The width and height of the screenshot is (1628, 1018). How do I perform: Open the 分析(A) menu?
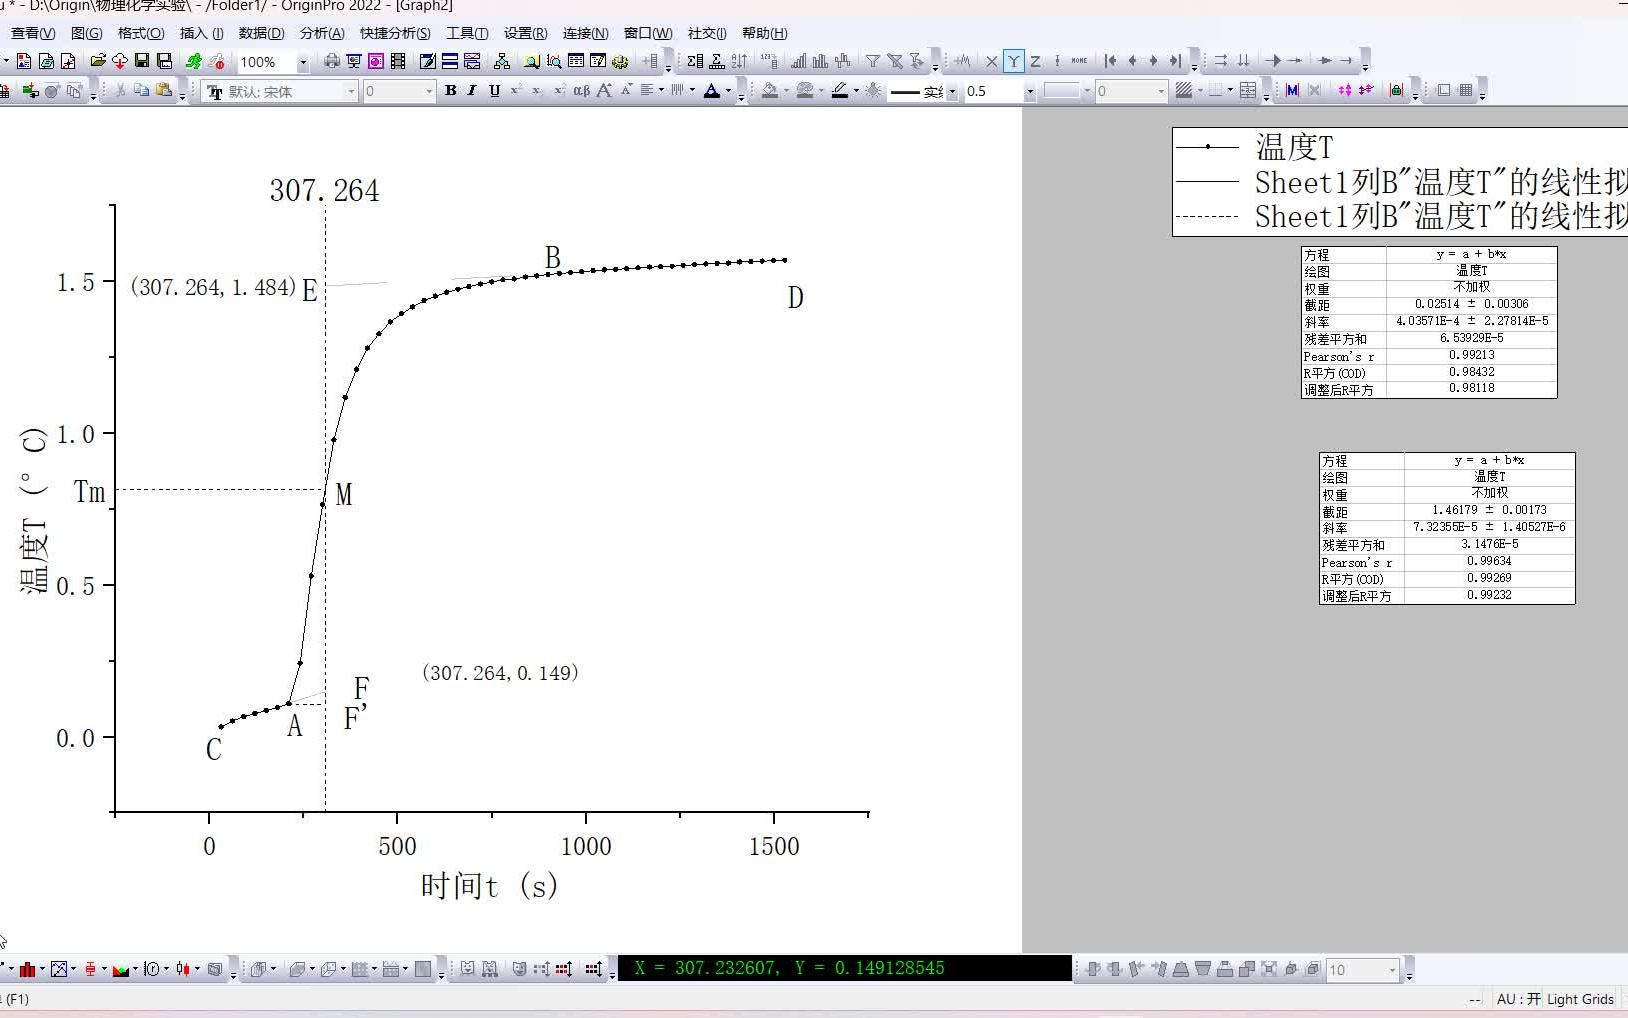tap(322, 33)
